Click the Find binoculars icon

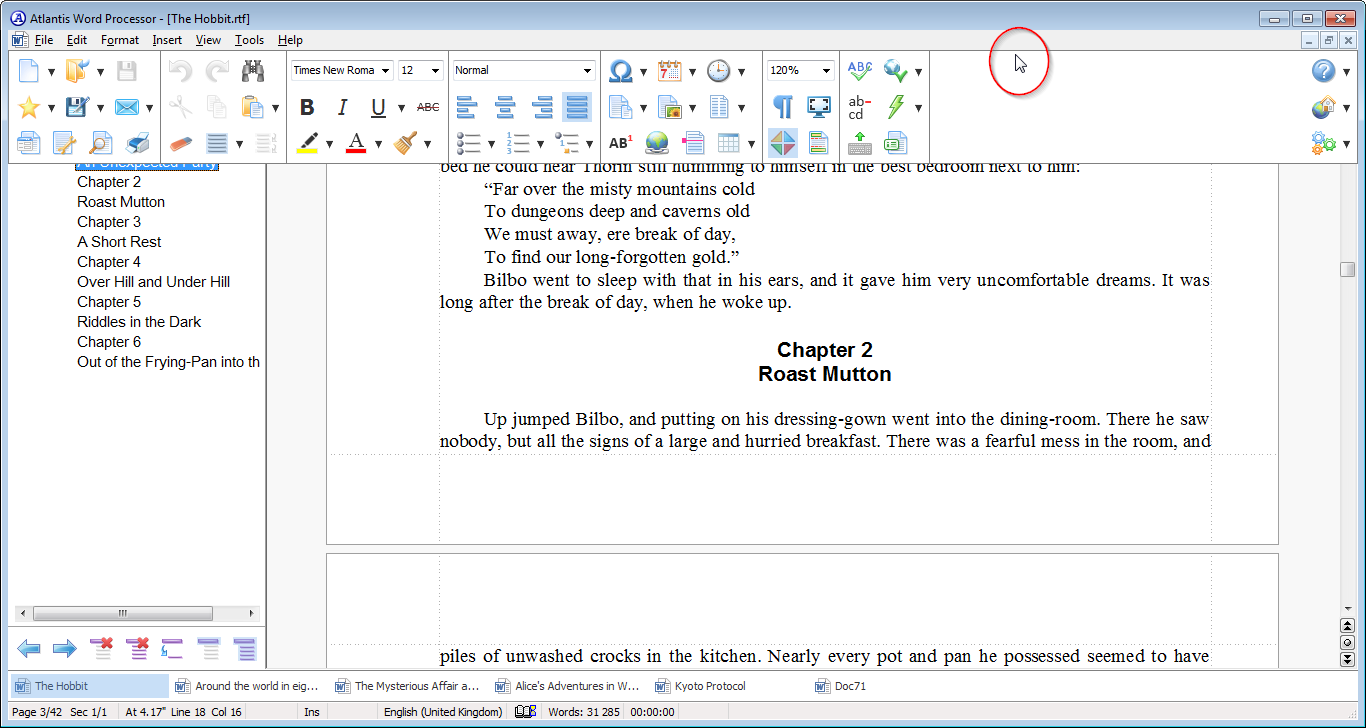(253, 71)
